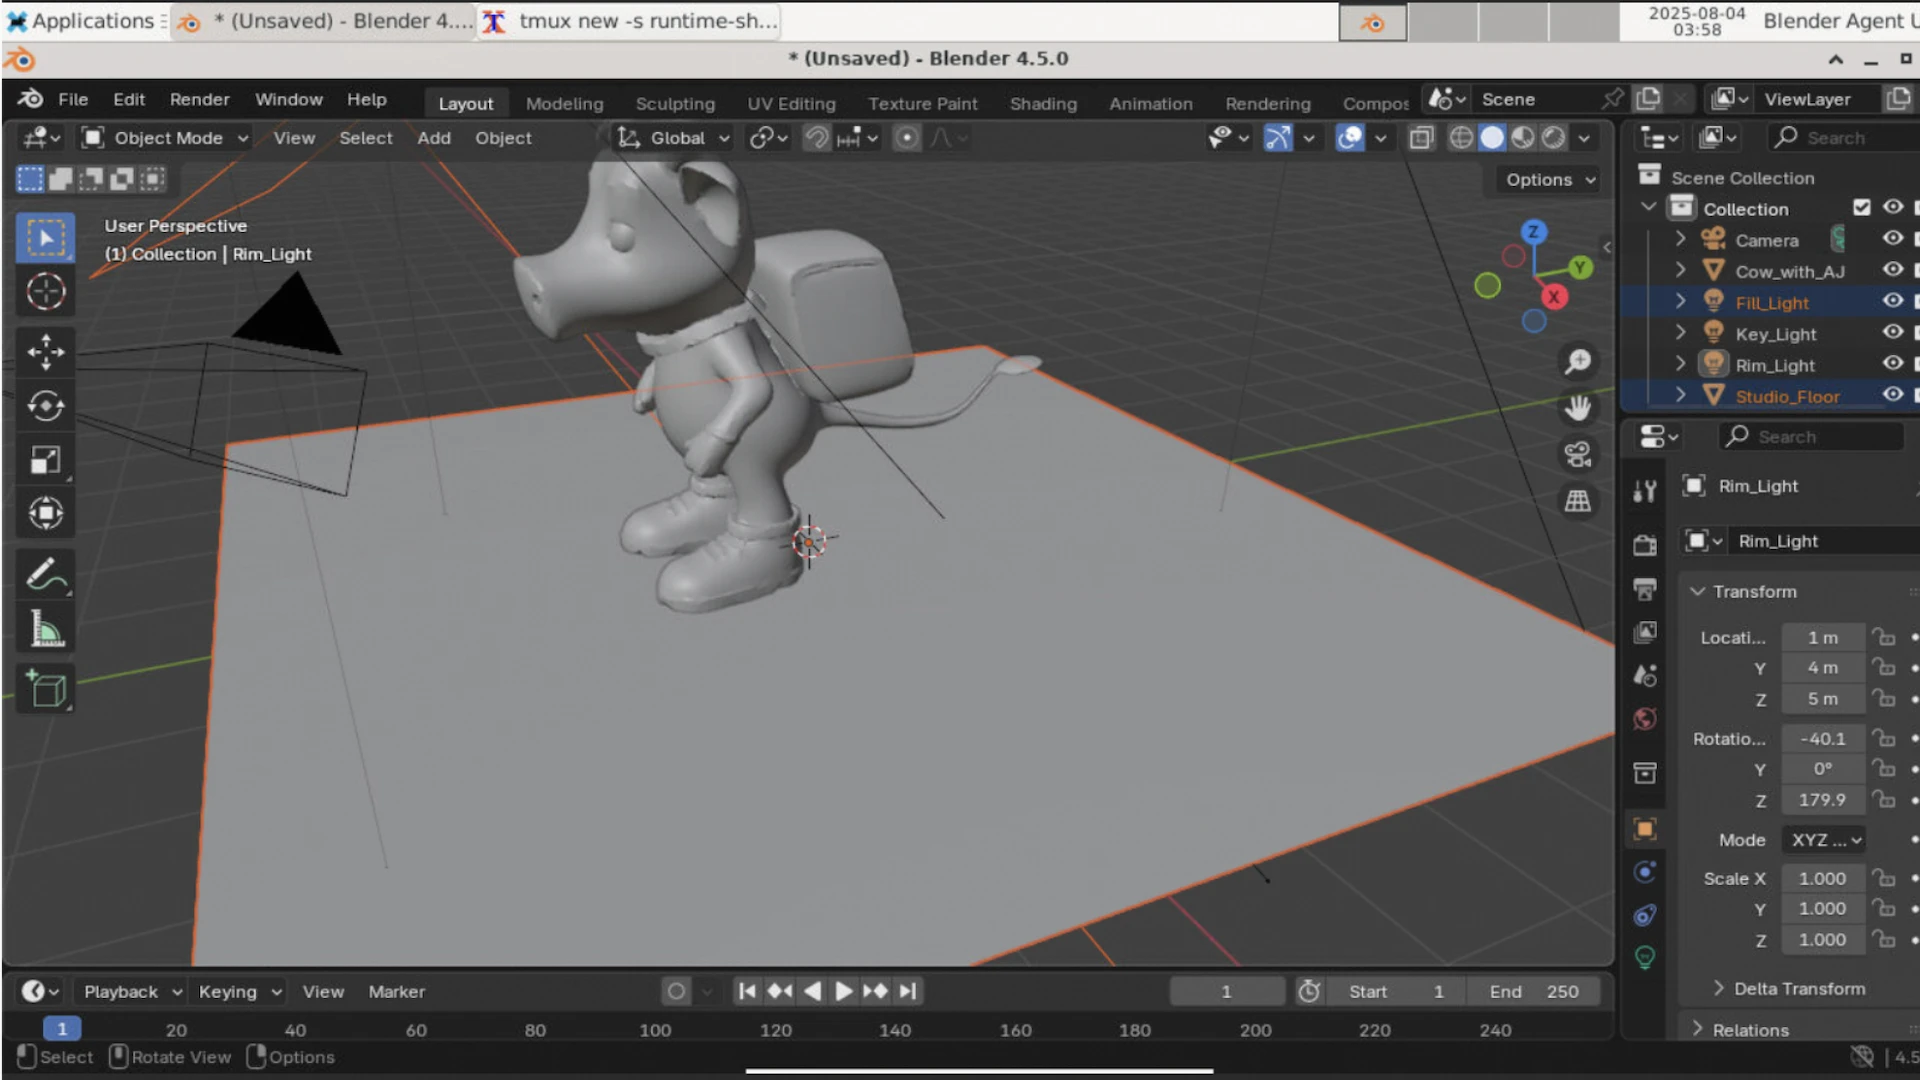Collapse the Transform panel
The image size is (1920, 1080).
tap(1754, 591)
